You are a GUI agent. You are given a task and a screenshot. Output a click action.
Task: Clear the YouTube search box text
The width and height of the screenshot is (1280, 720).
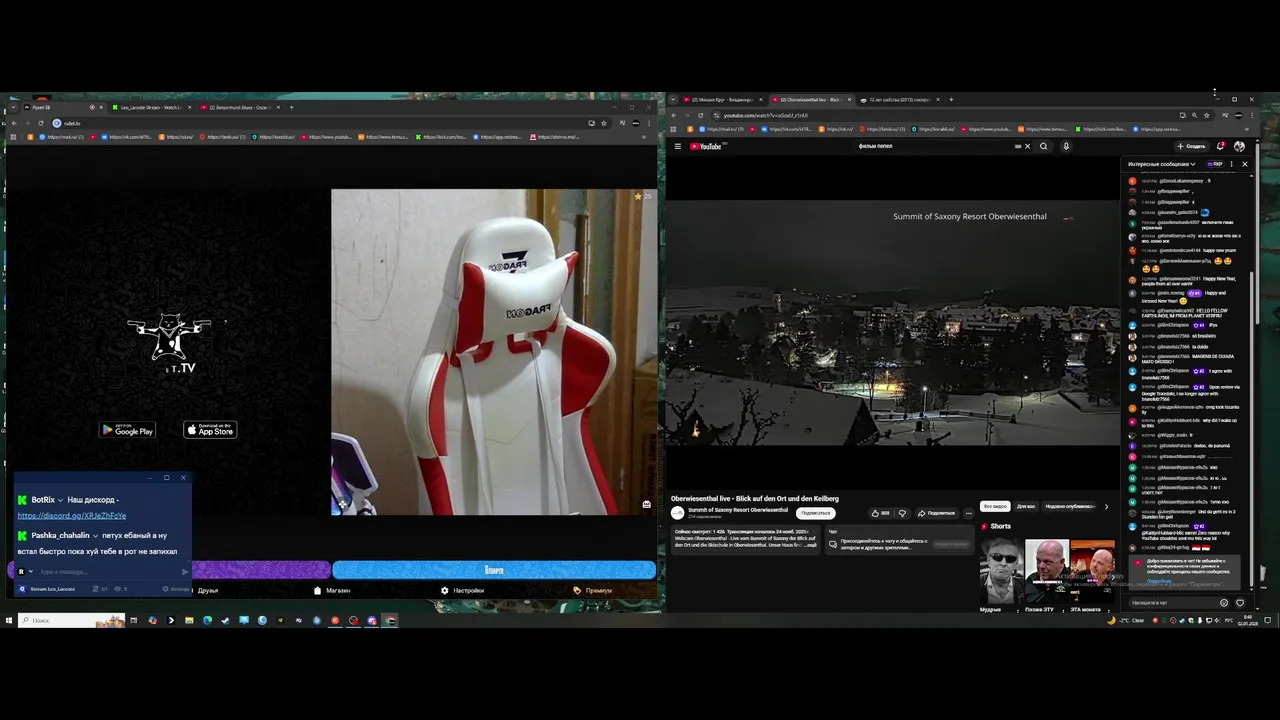pos(1027,146)
